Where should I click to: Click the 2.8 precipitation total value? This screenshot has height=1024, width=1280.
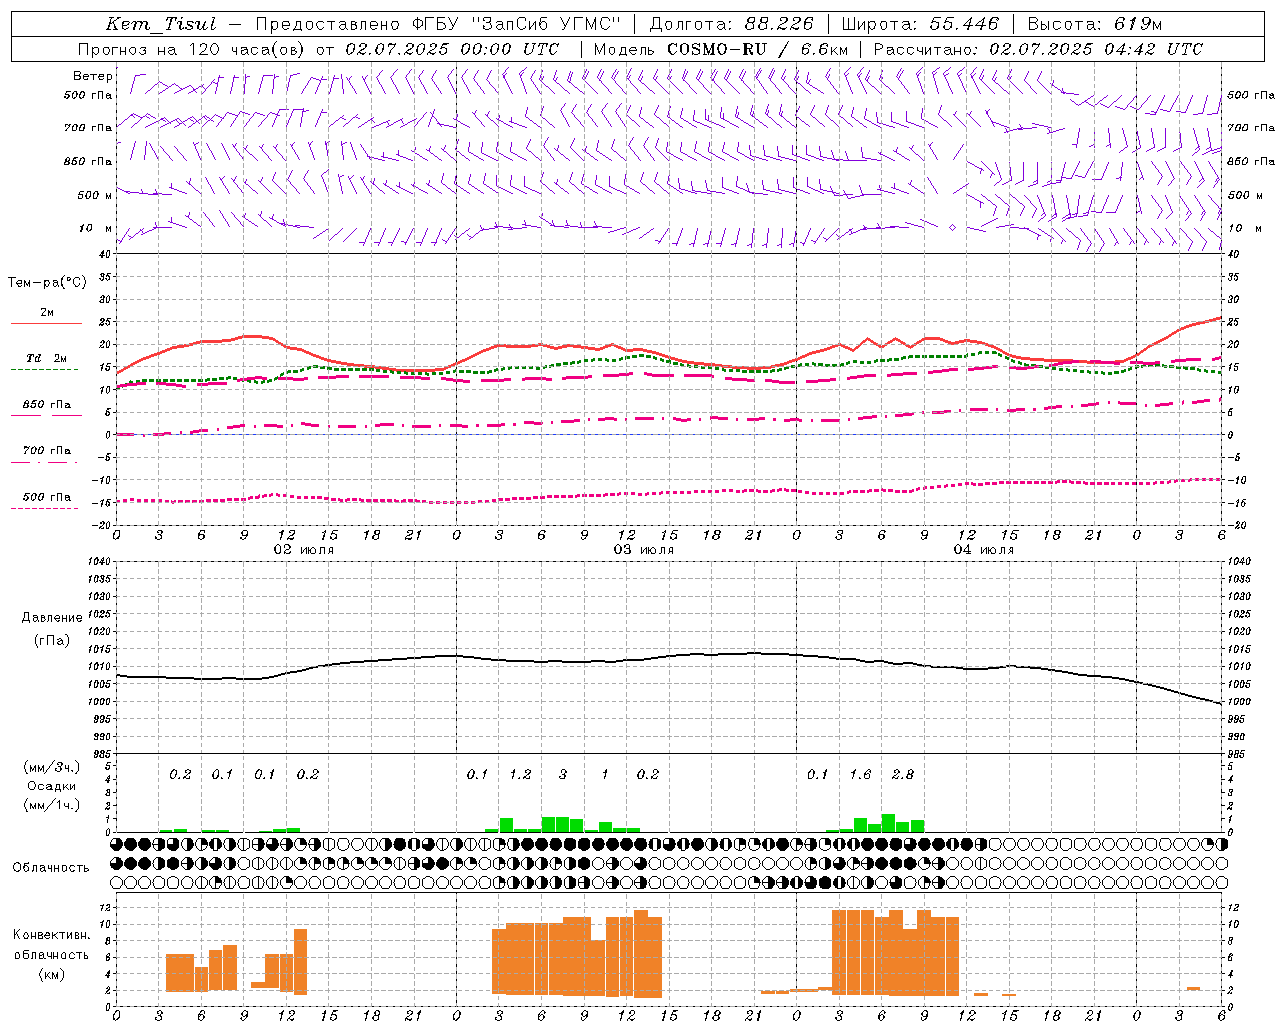click(x=902, y=774)
